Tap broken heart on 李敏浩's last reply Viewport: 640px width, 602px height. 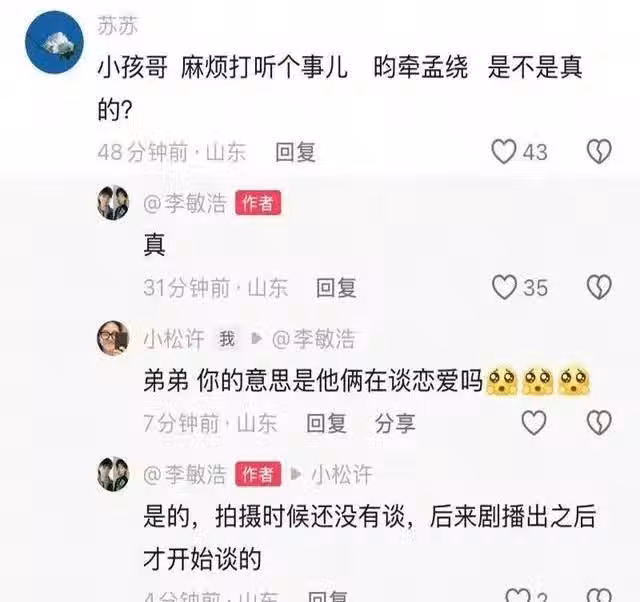tap(599, 597)
